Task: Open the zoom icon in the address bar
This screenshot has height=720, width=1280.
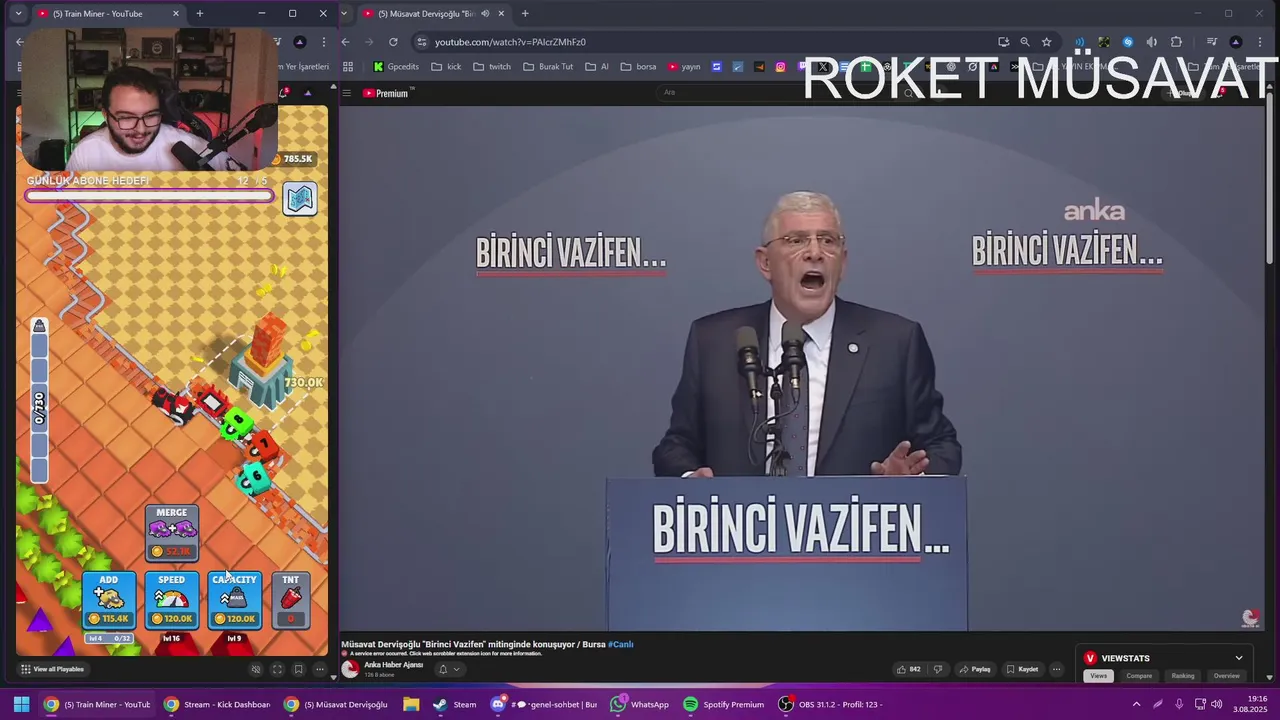Action: click(x=1025, y=42)
